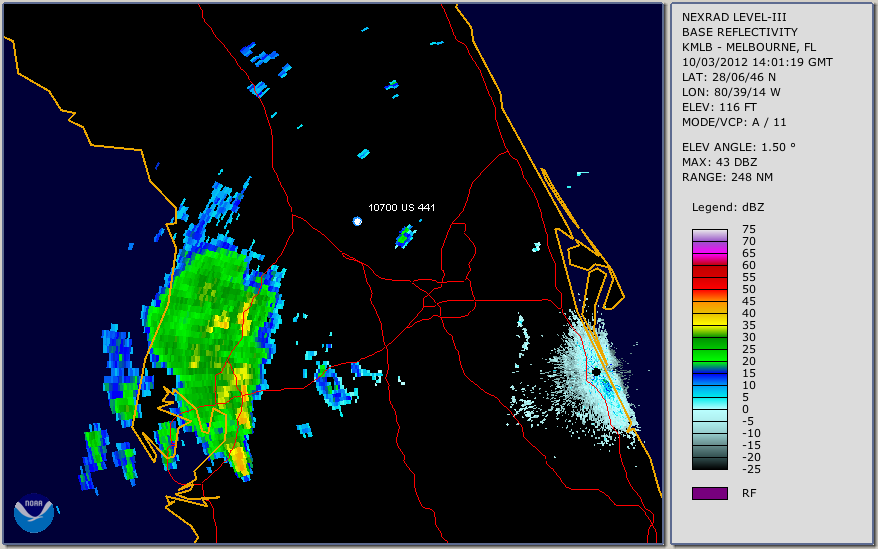
Task: Click the 50 value on legend scale
Action: 749,289
